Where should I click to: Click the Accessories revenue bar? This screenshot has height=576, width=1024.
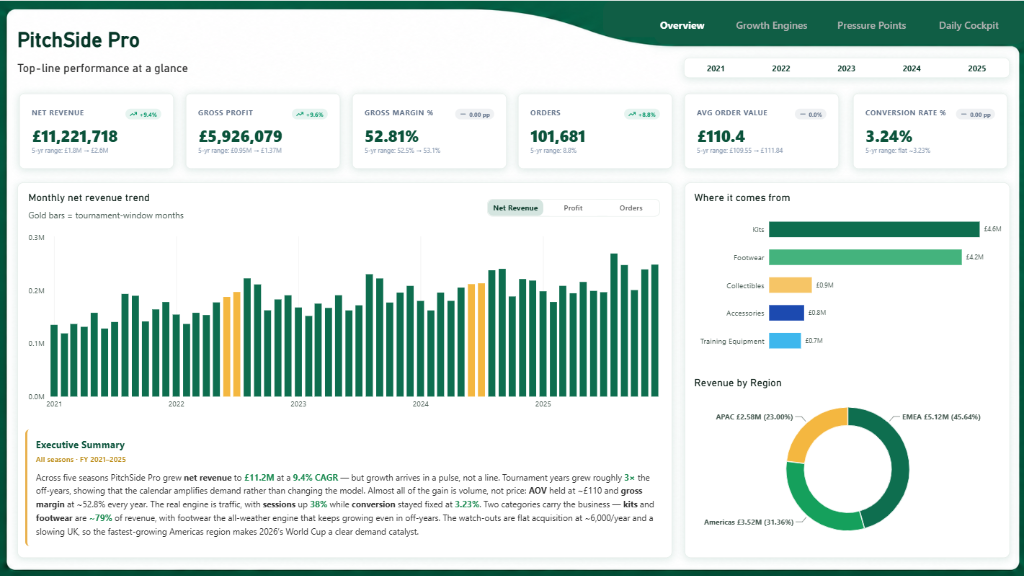tap(786, 313)
